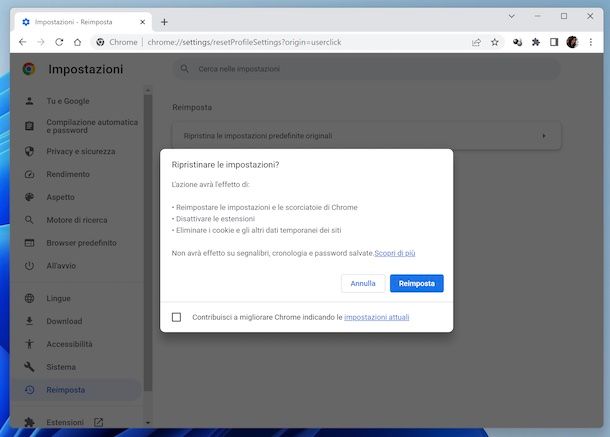This screenshot has width=610, height=437.
Task: Close the Impostazioni - Reimposta tab
Action: [142, 22]
